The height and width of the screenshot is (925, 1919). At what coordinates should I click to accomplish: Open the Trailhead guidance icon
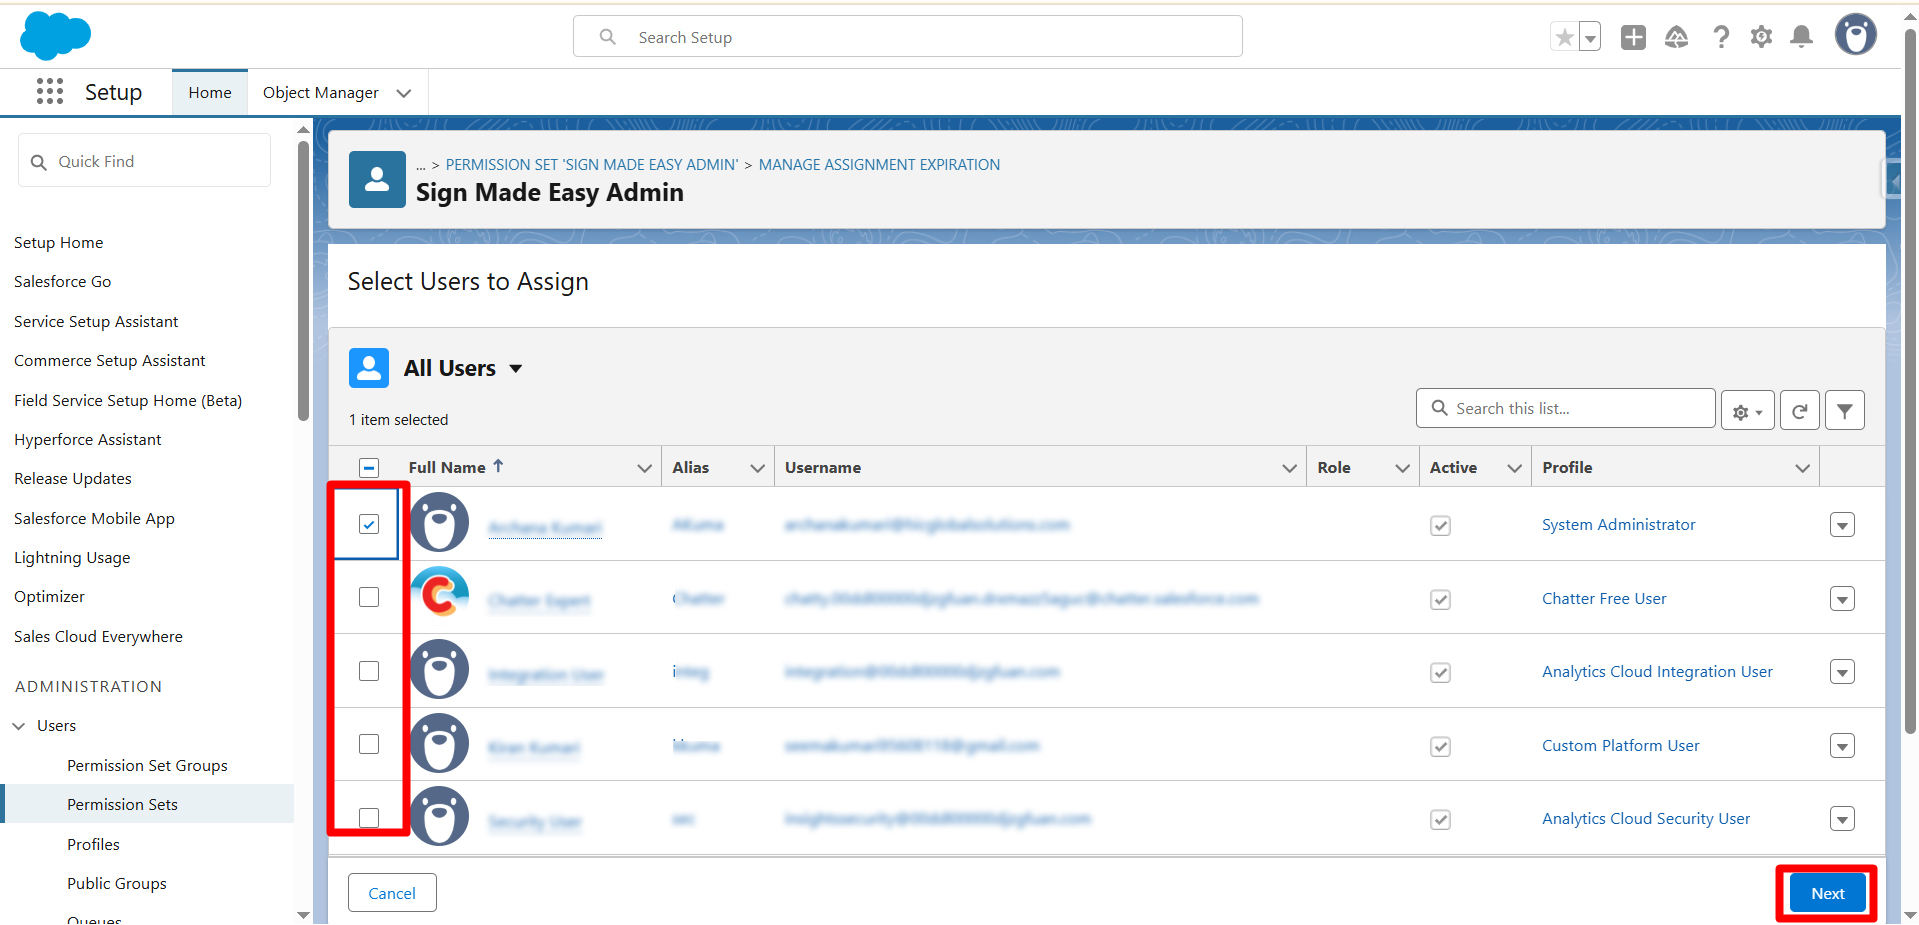[x=1676, y=38]
